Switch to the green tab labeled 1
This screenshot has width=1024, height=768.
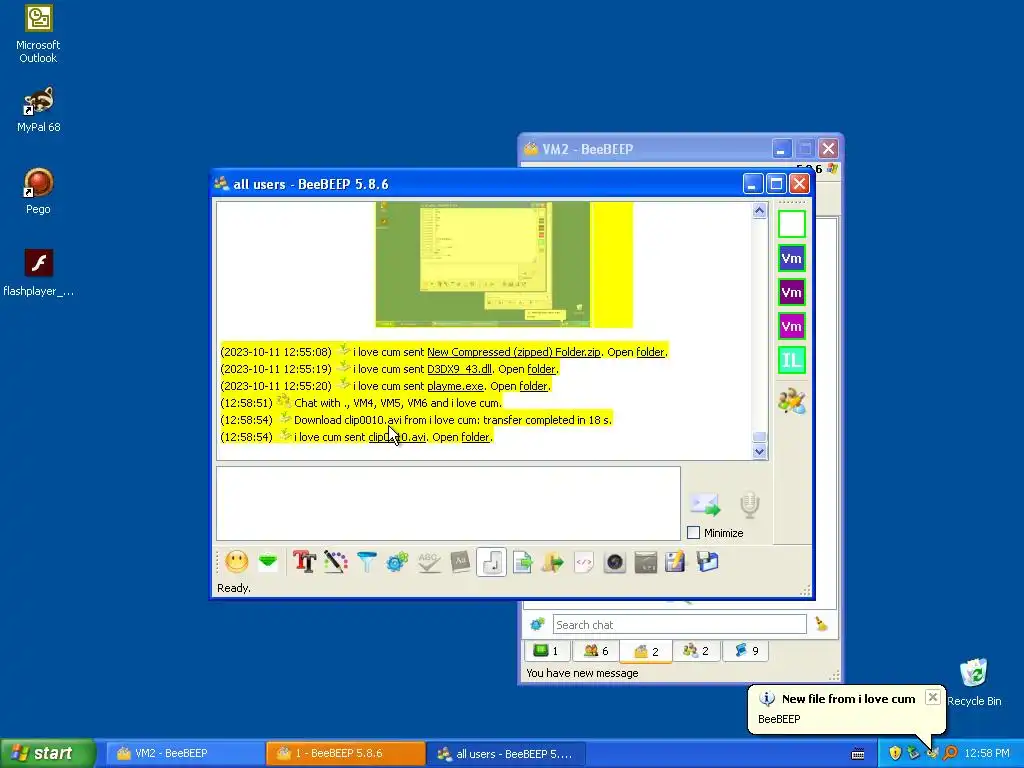pyautogui.click(x=546, y=650)
